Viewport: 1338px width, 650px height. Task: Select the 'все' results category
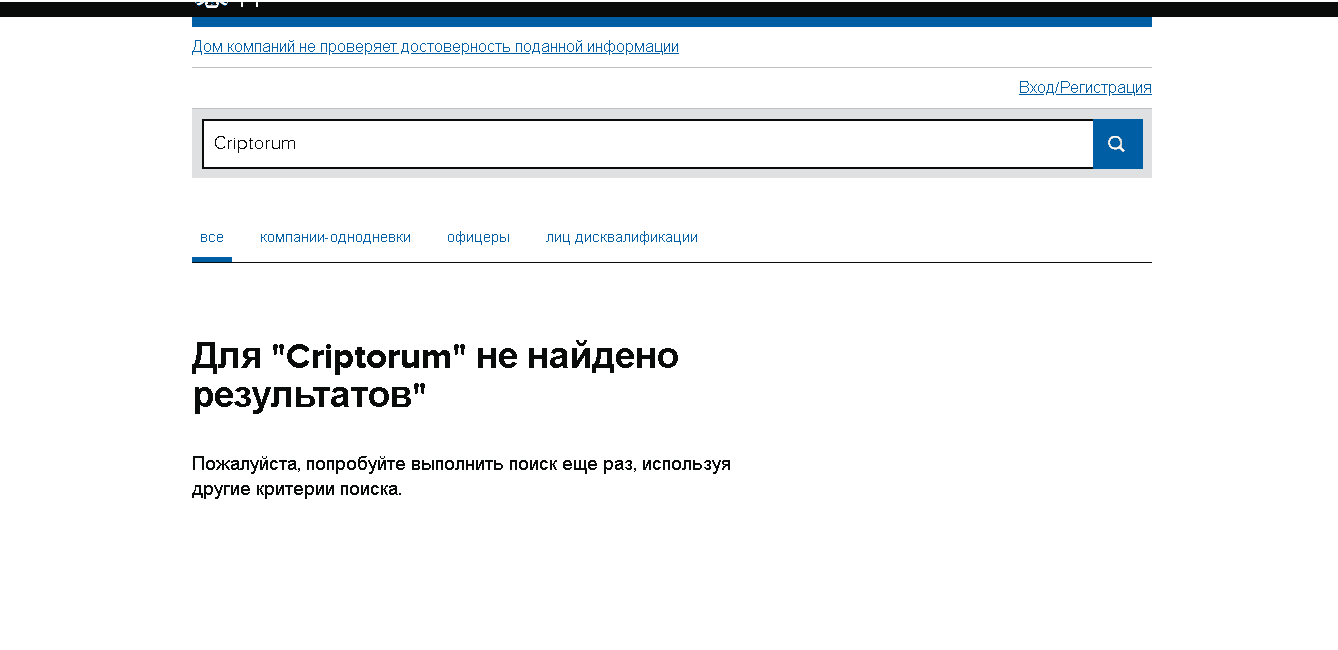(211, 237)
